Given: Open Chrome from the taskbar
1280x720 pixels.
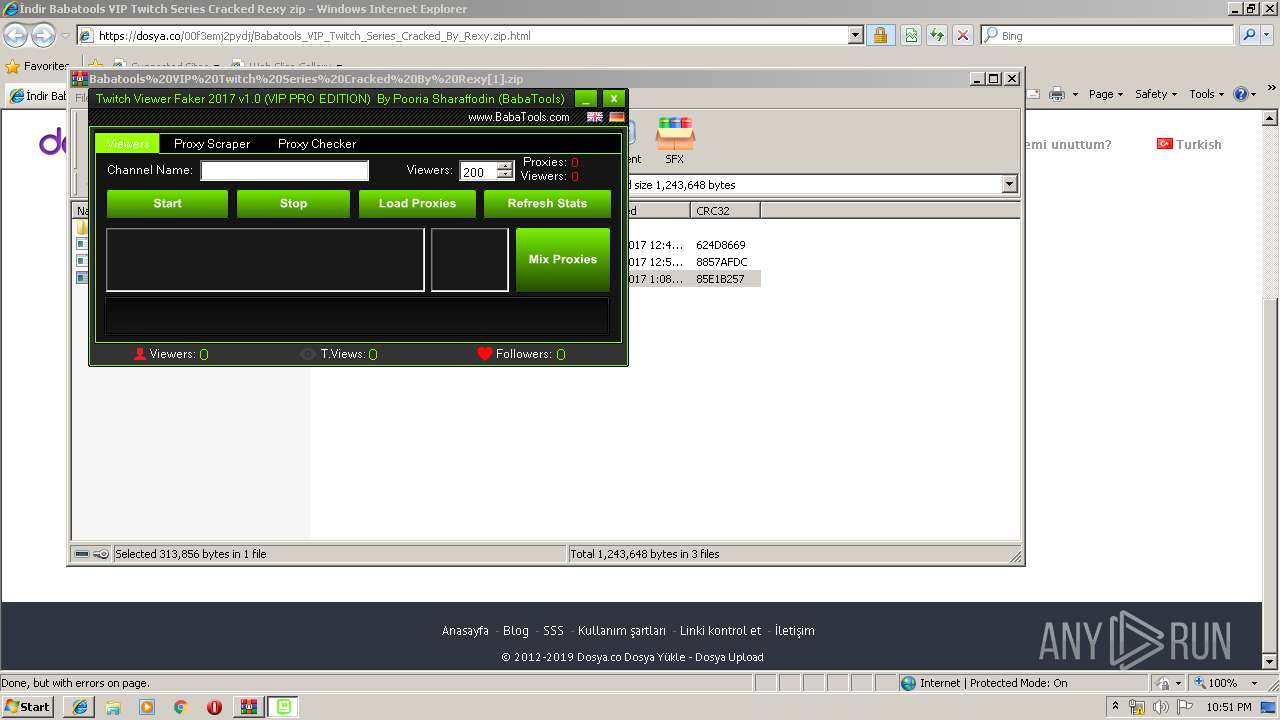Looking at the screenshot, I should click(180, 707).
